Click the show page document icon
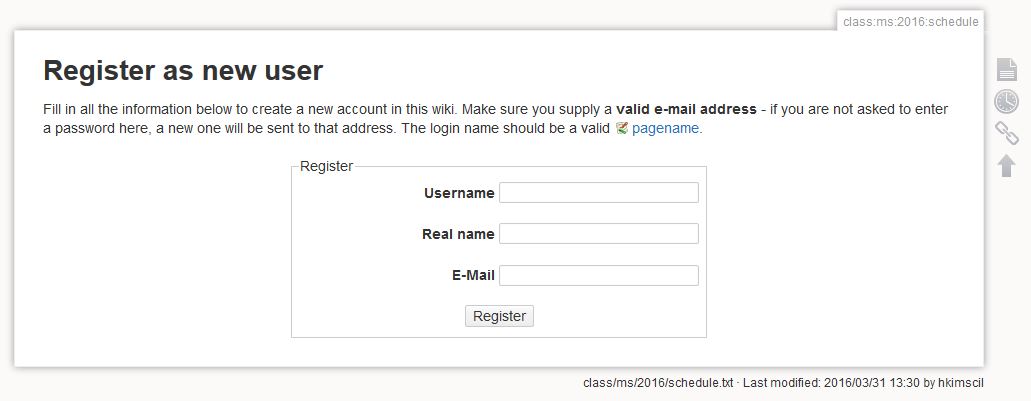The width and height of the screenshot is (1031, 401). 1006,69
